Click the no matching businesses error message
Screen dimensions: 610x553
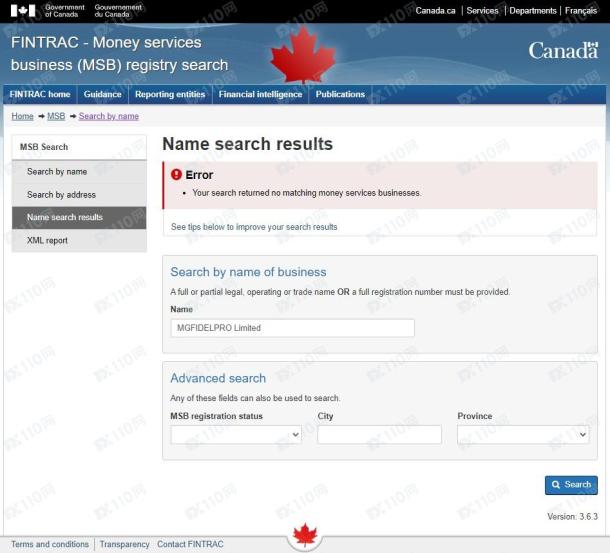307,193
